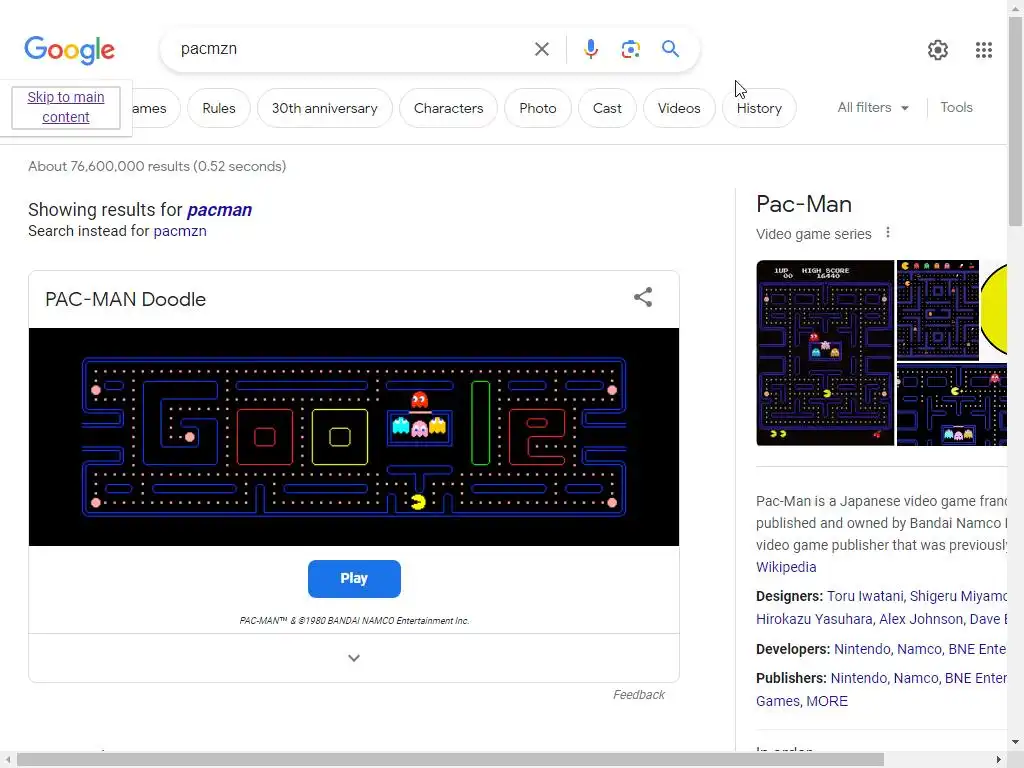Click the Bandai Namco copyright notice
This screenshot has width=1024, height=768.
click(354, 620)
